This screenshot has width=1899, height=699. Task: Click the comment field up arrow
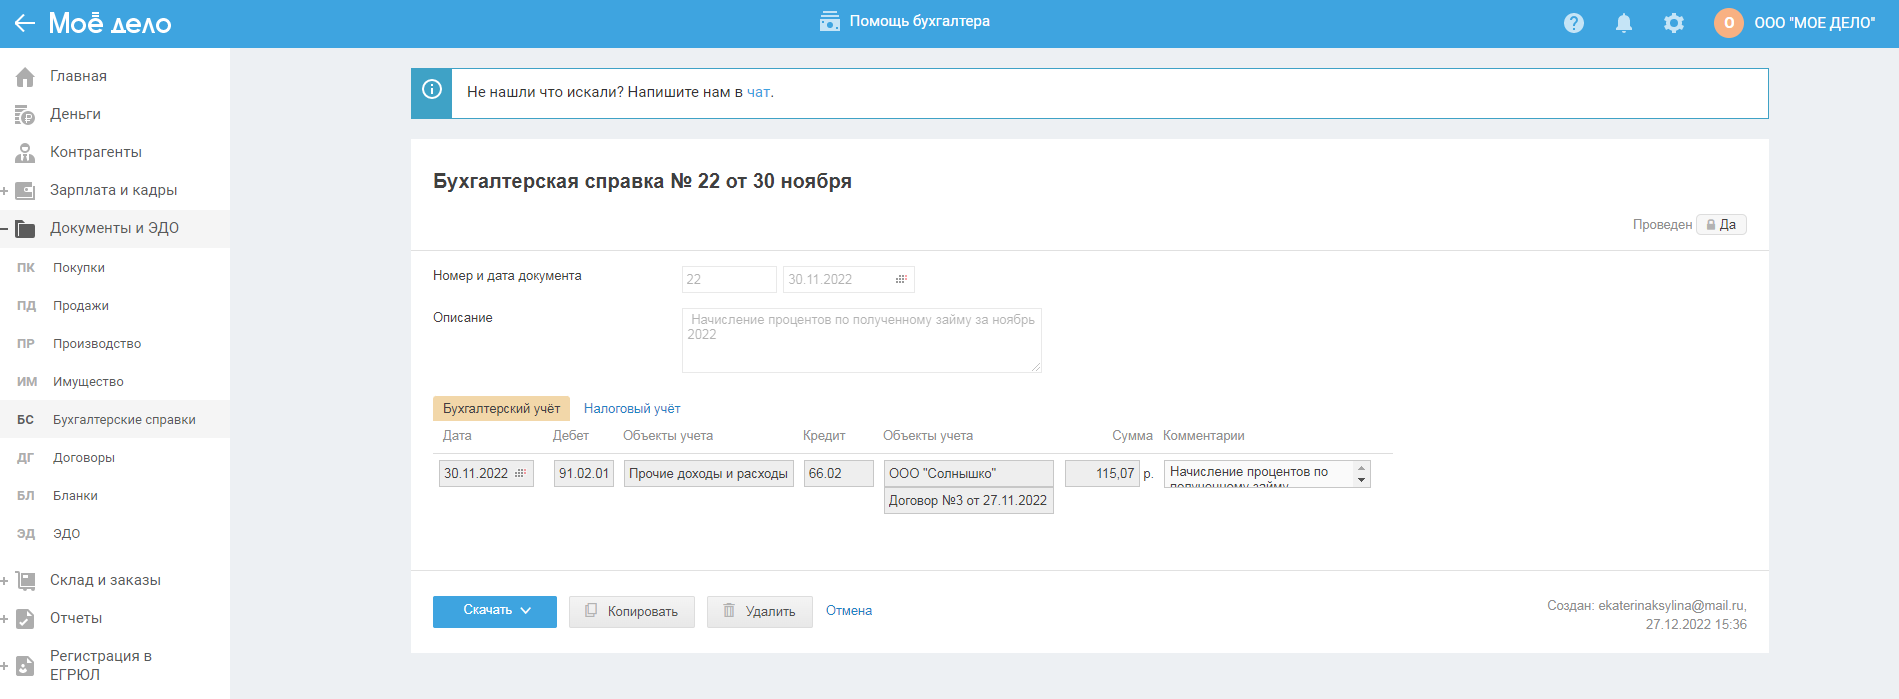coord(1361,468)
